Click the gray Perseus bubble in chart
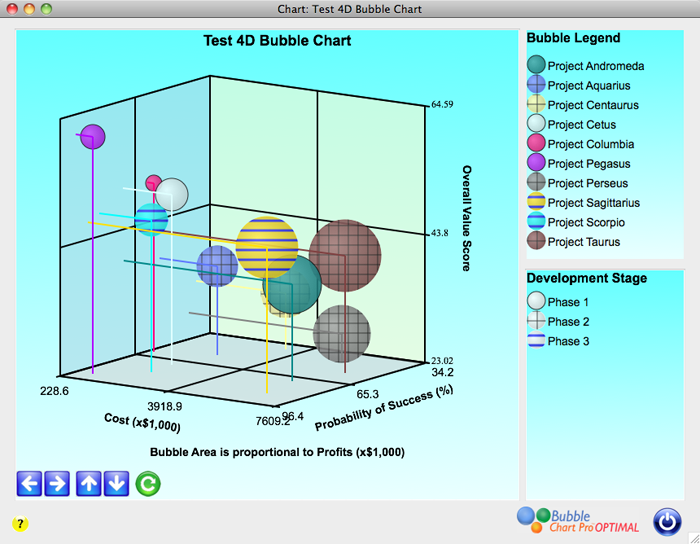The width and height of the screenshot is (700, 544). tap(342, 334)
